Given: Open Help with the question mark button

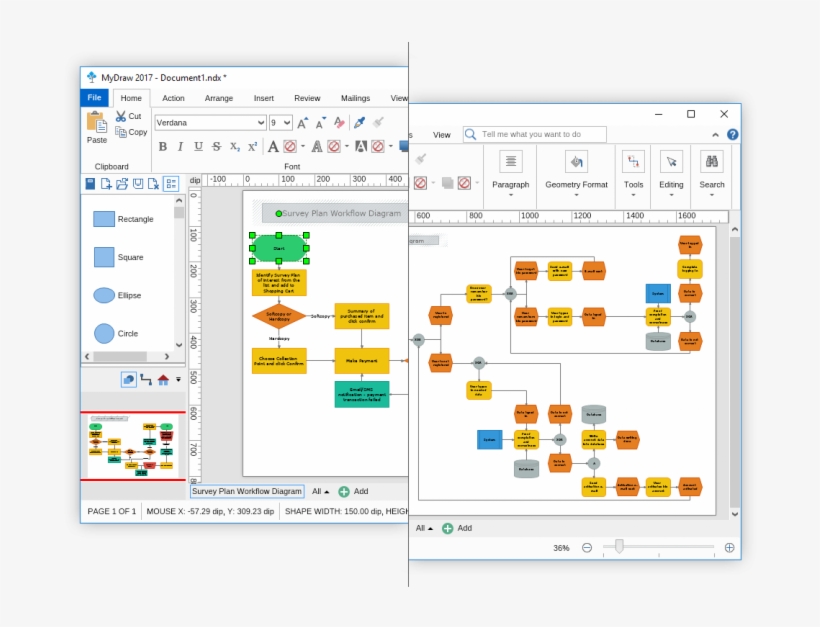Looking at the screenshot, I should coord(733,134).
